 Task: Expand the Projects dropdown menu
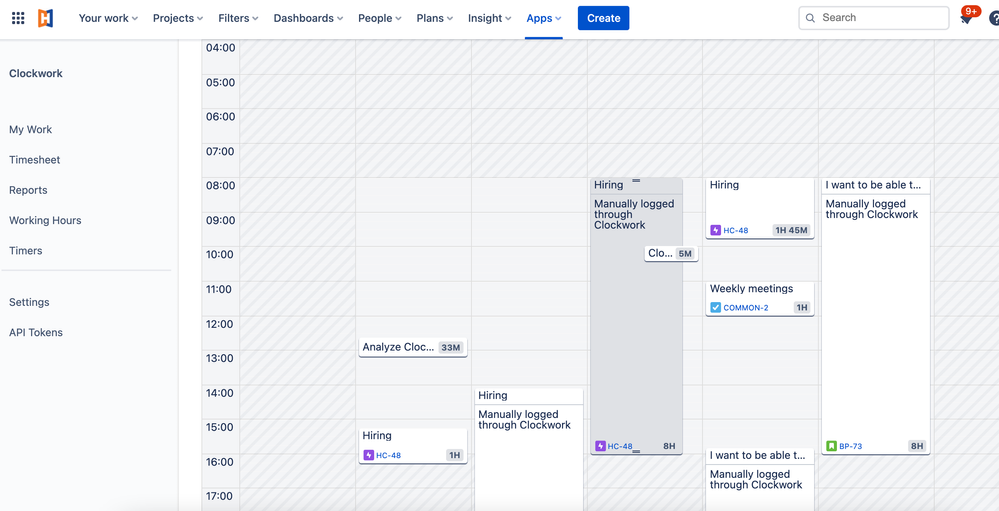coord(178,18)
